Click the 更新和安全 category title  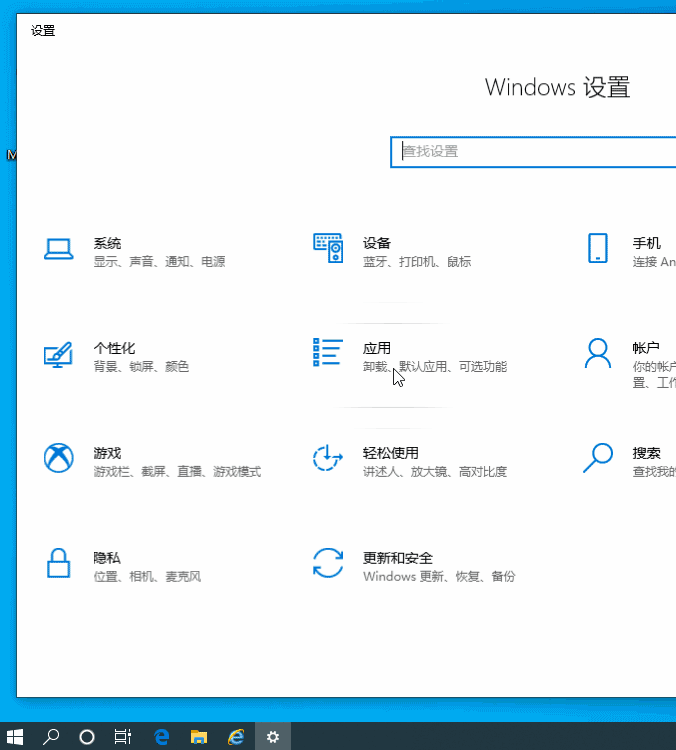coord(398,558)
